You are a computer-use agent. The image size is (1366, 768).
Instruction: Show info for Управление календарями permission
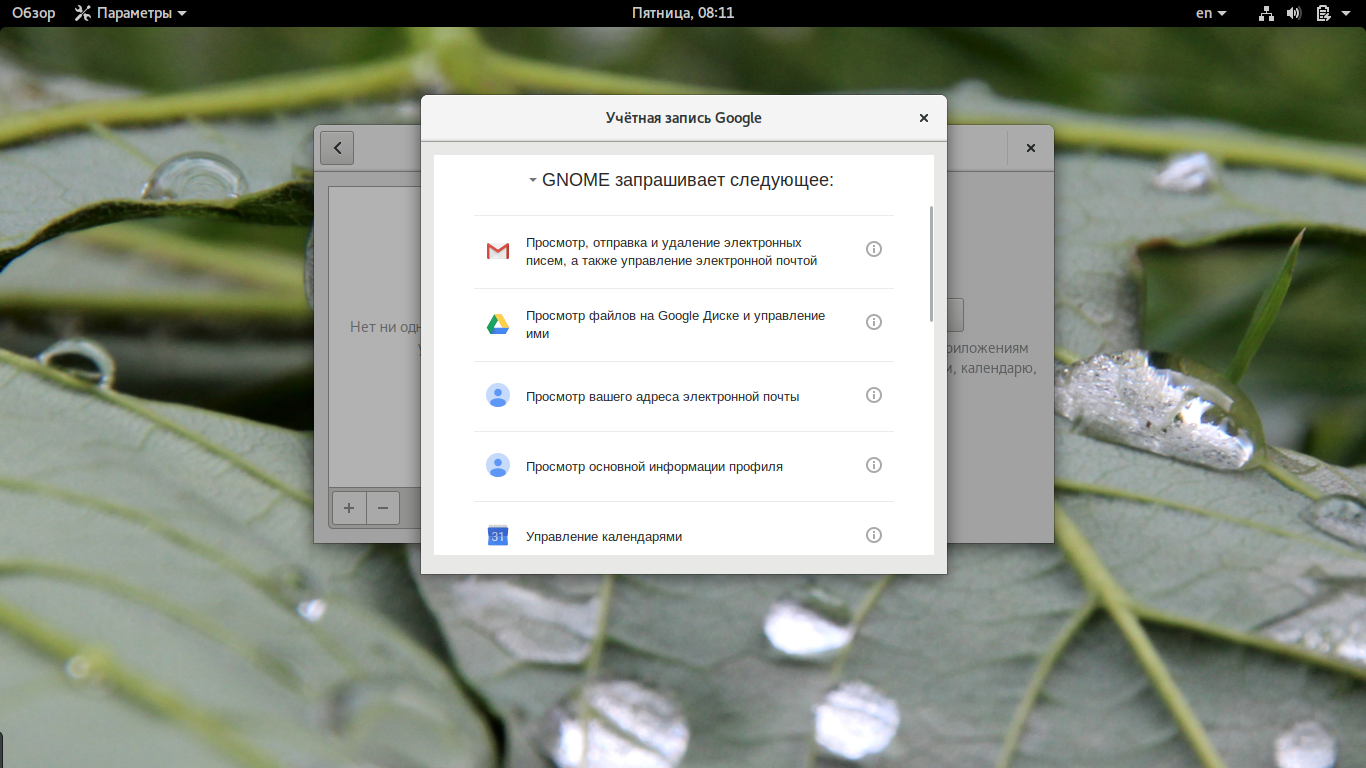click(874, 535)
